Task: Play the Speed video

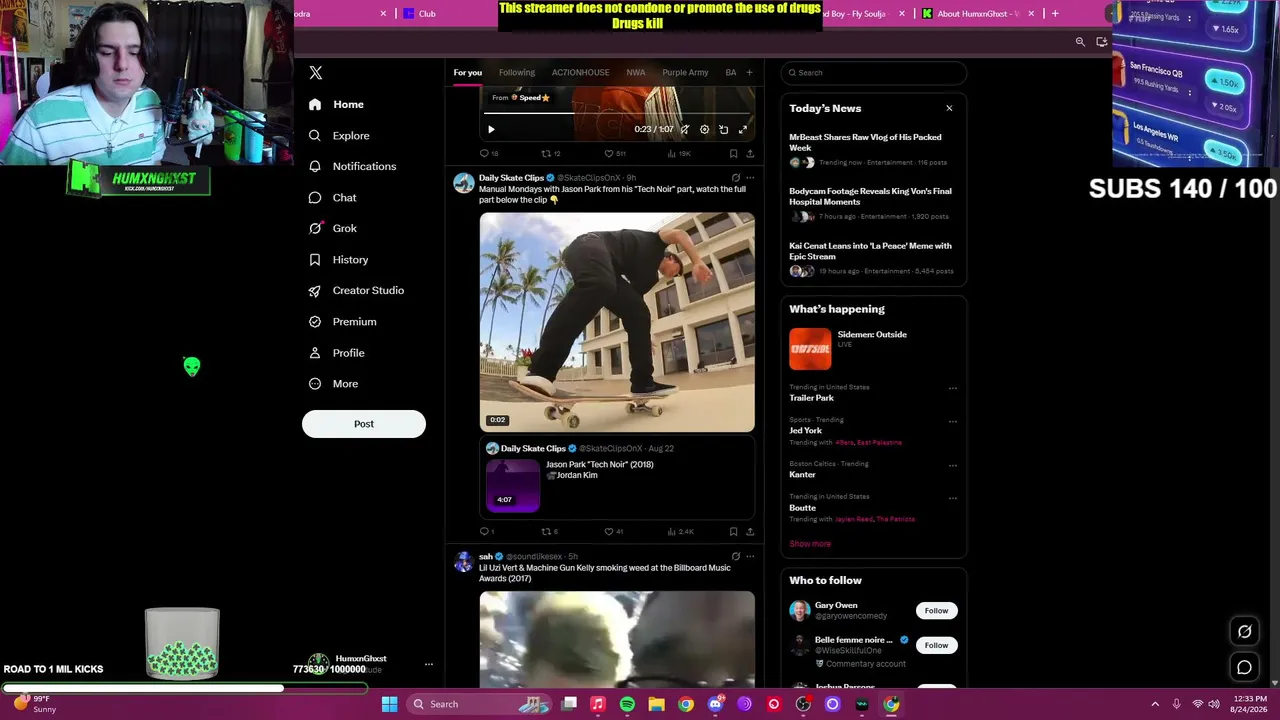Action: (491, 129)
